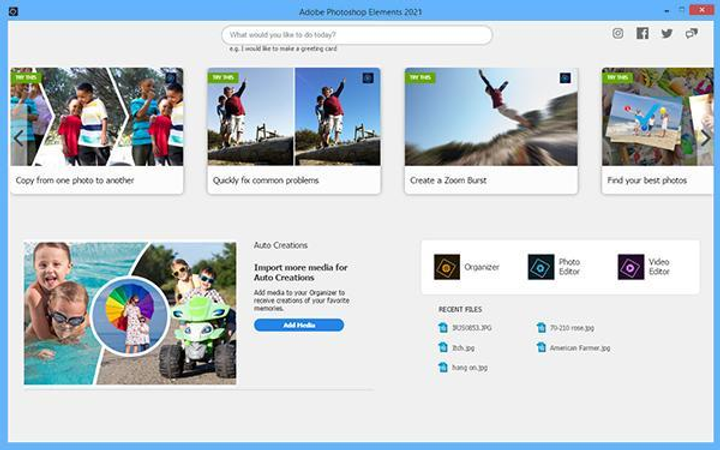Open the community forum chat icon
This screenshot has width=720, height=450.
[x=692, y=33]
